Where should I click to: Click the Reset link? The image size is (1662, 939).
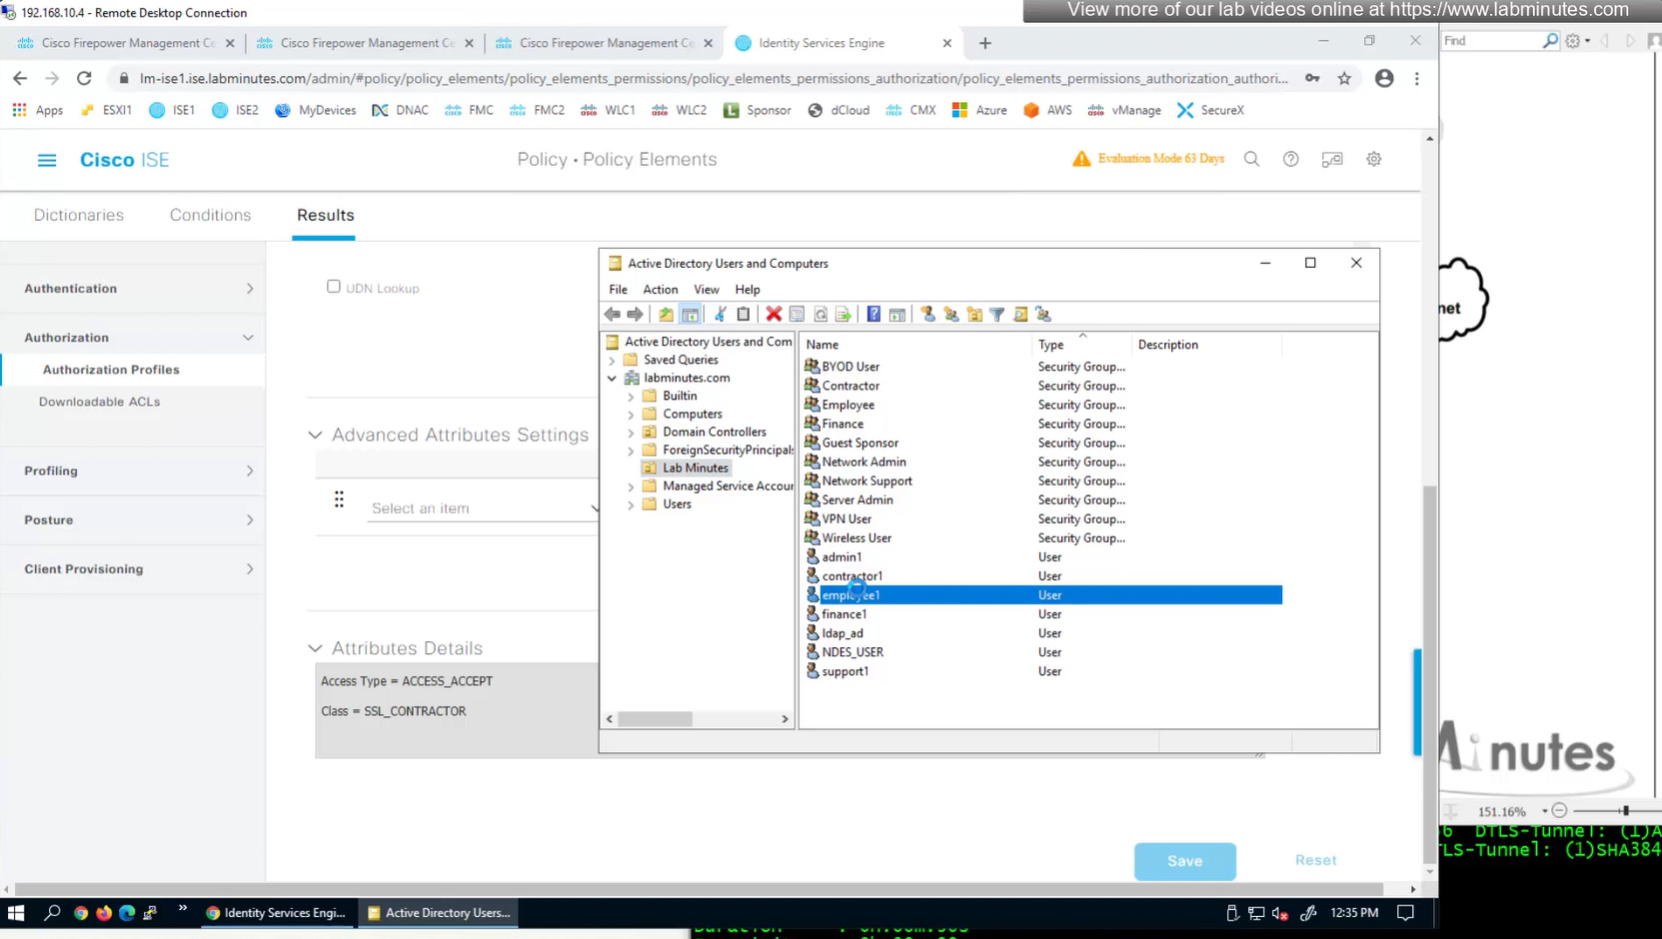(1315, 860)
